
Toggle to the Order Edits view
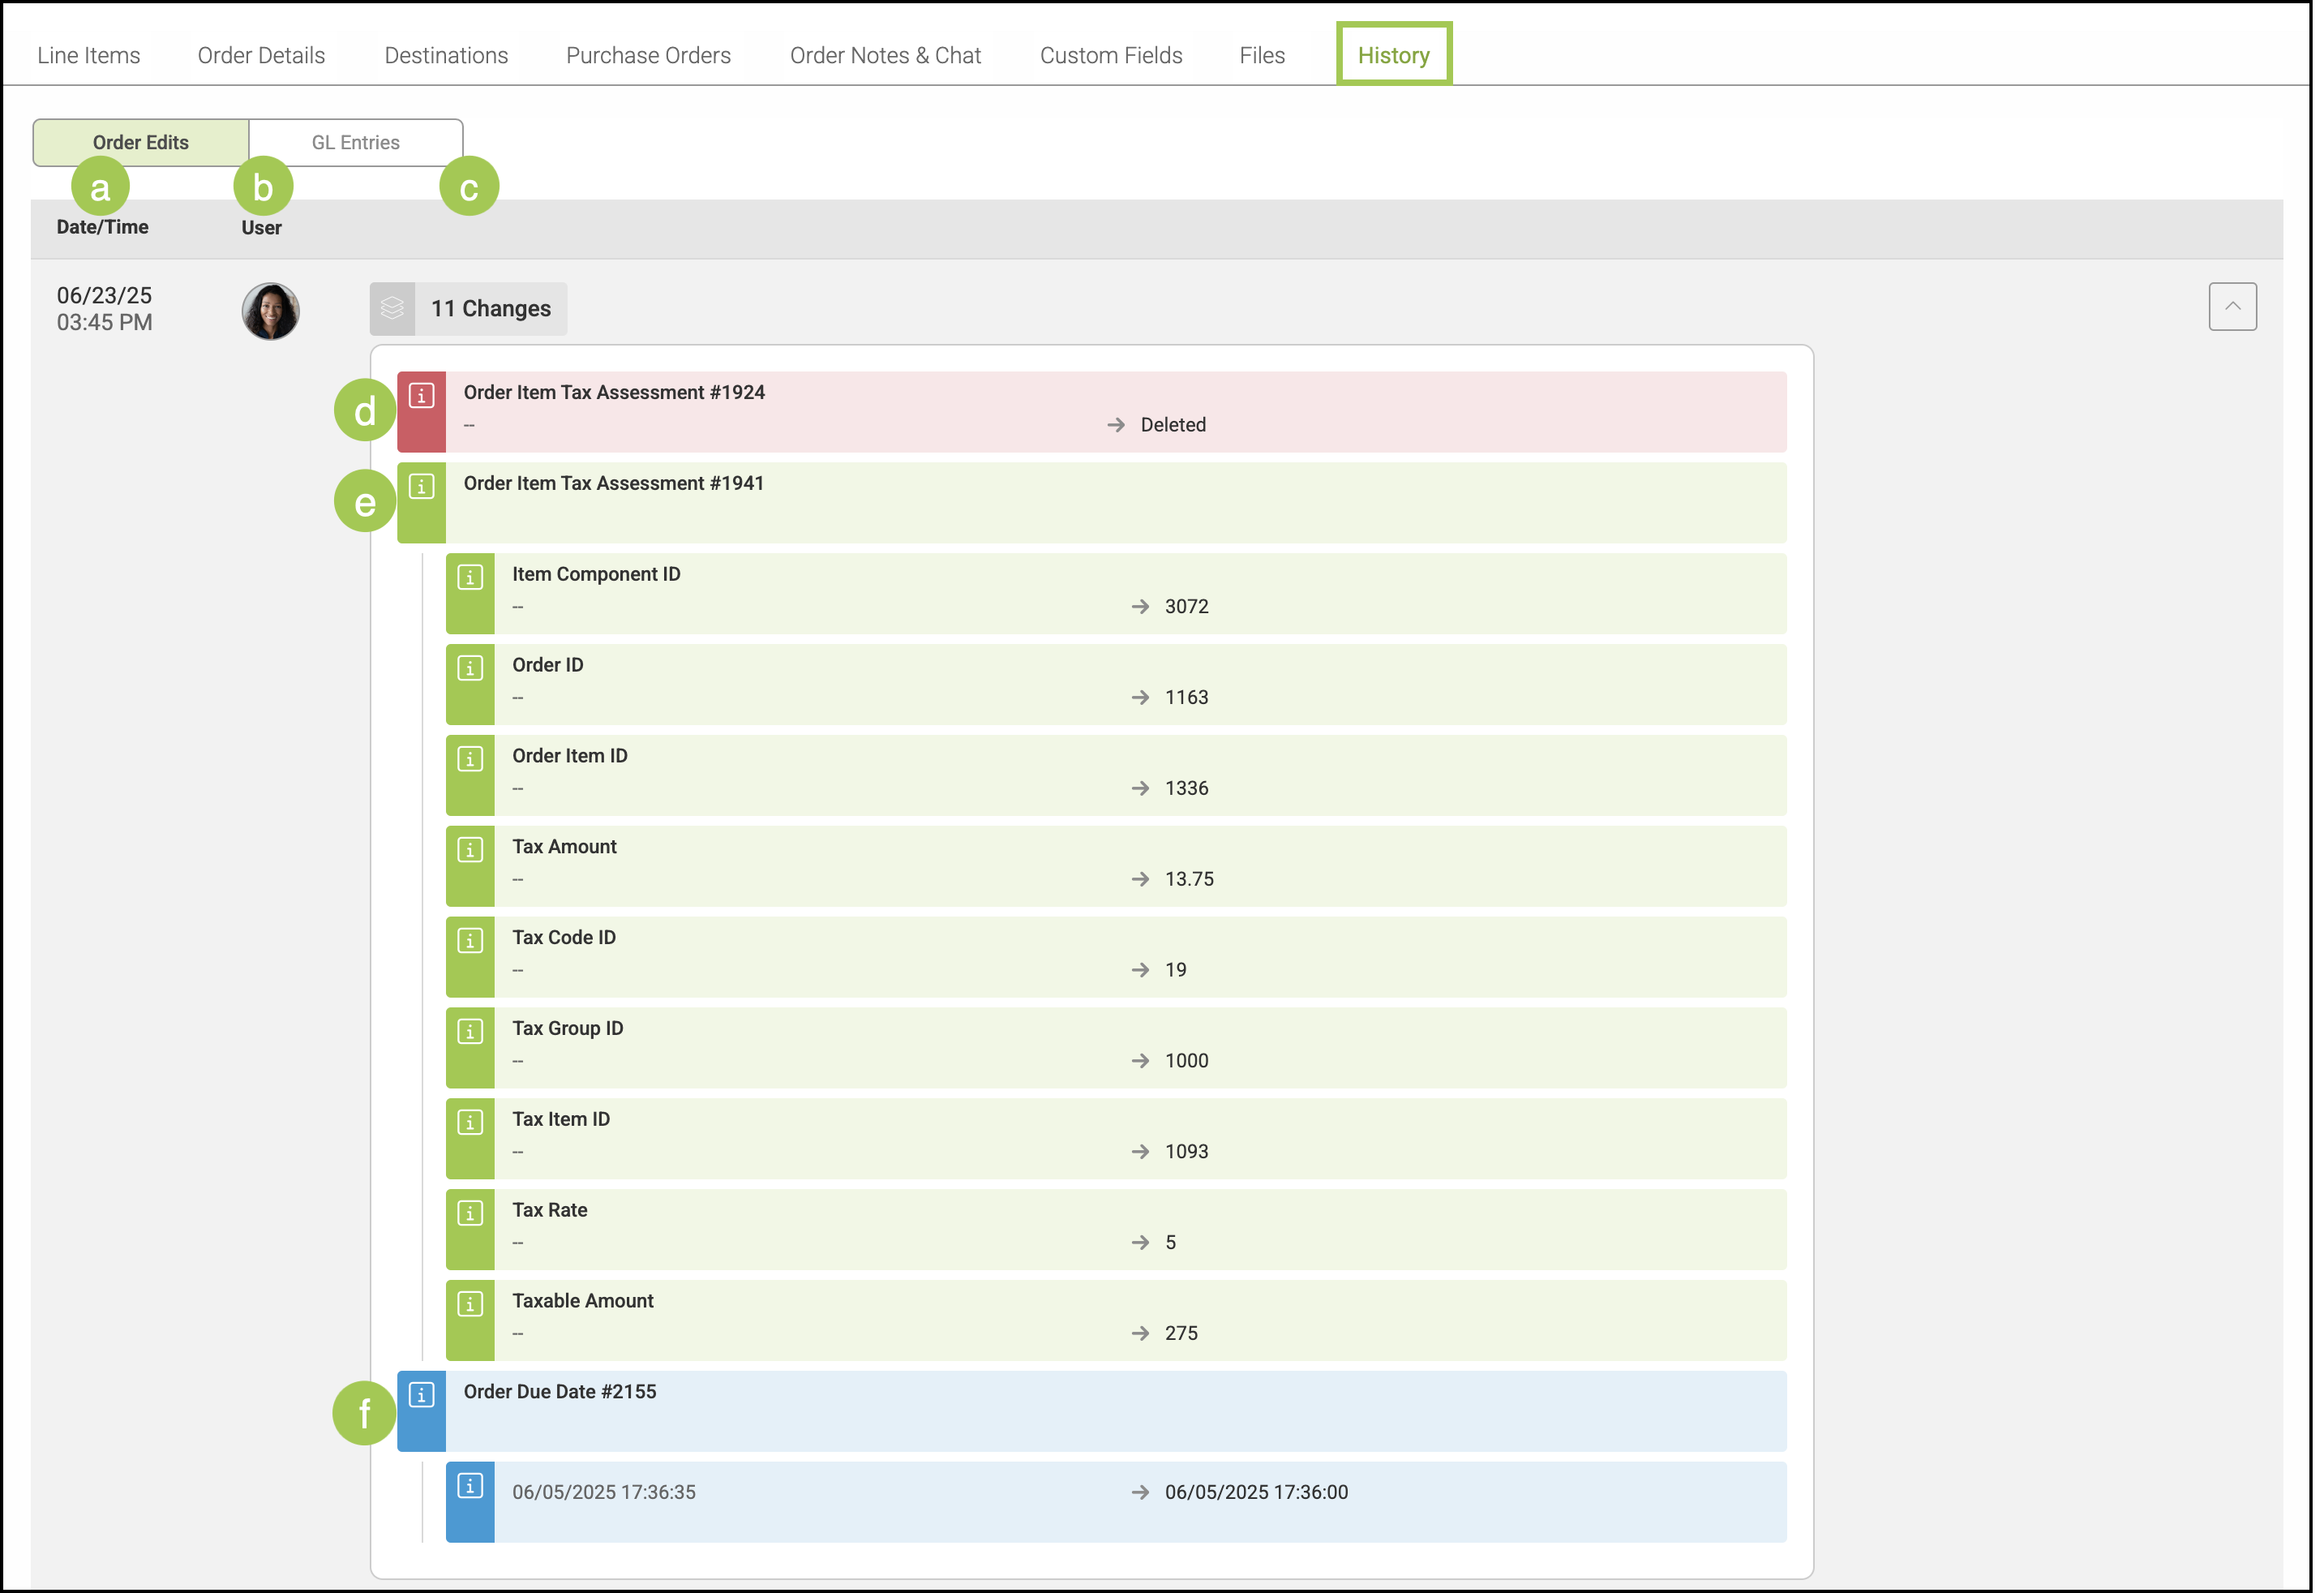pyautogui.click(x=141, y=142)
